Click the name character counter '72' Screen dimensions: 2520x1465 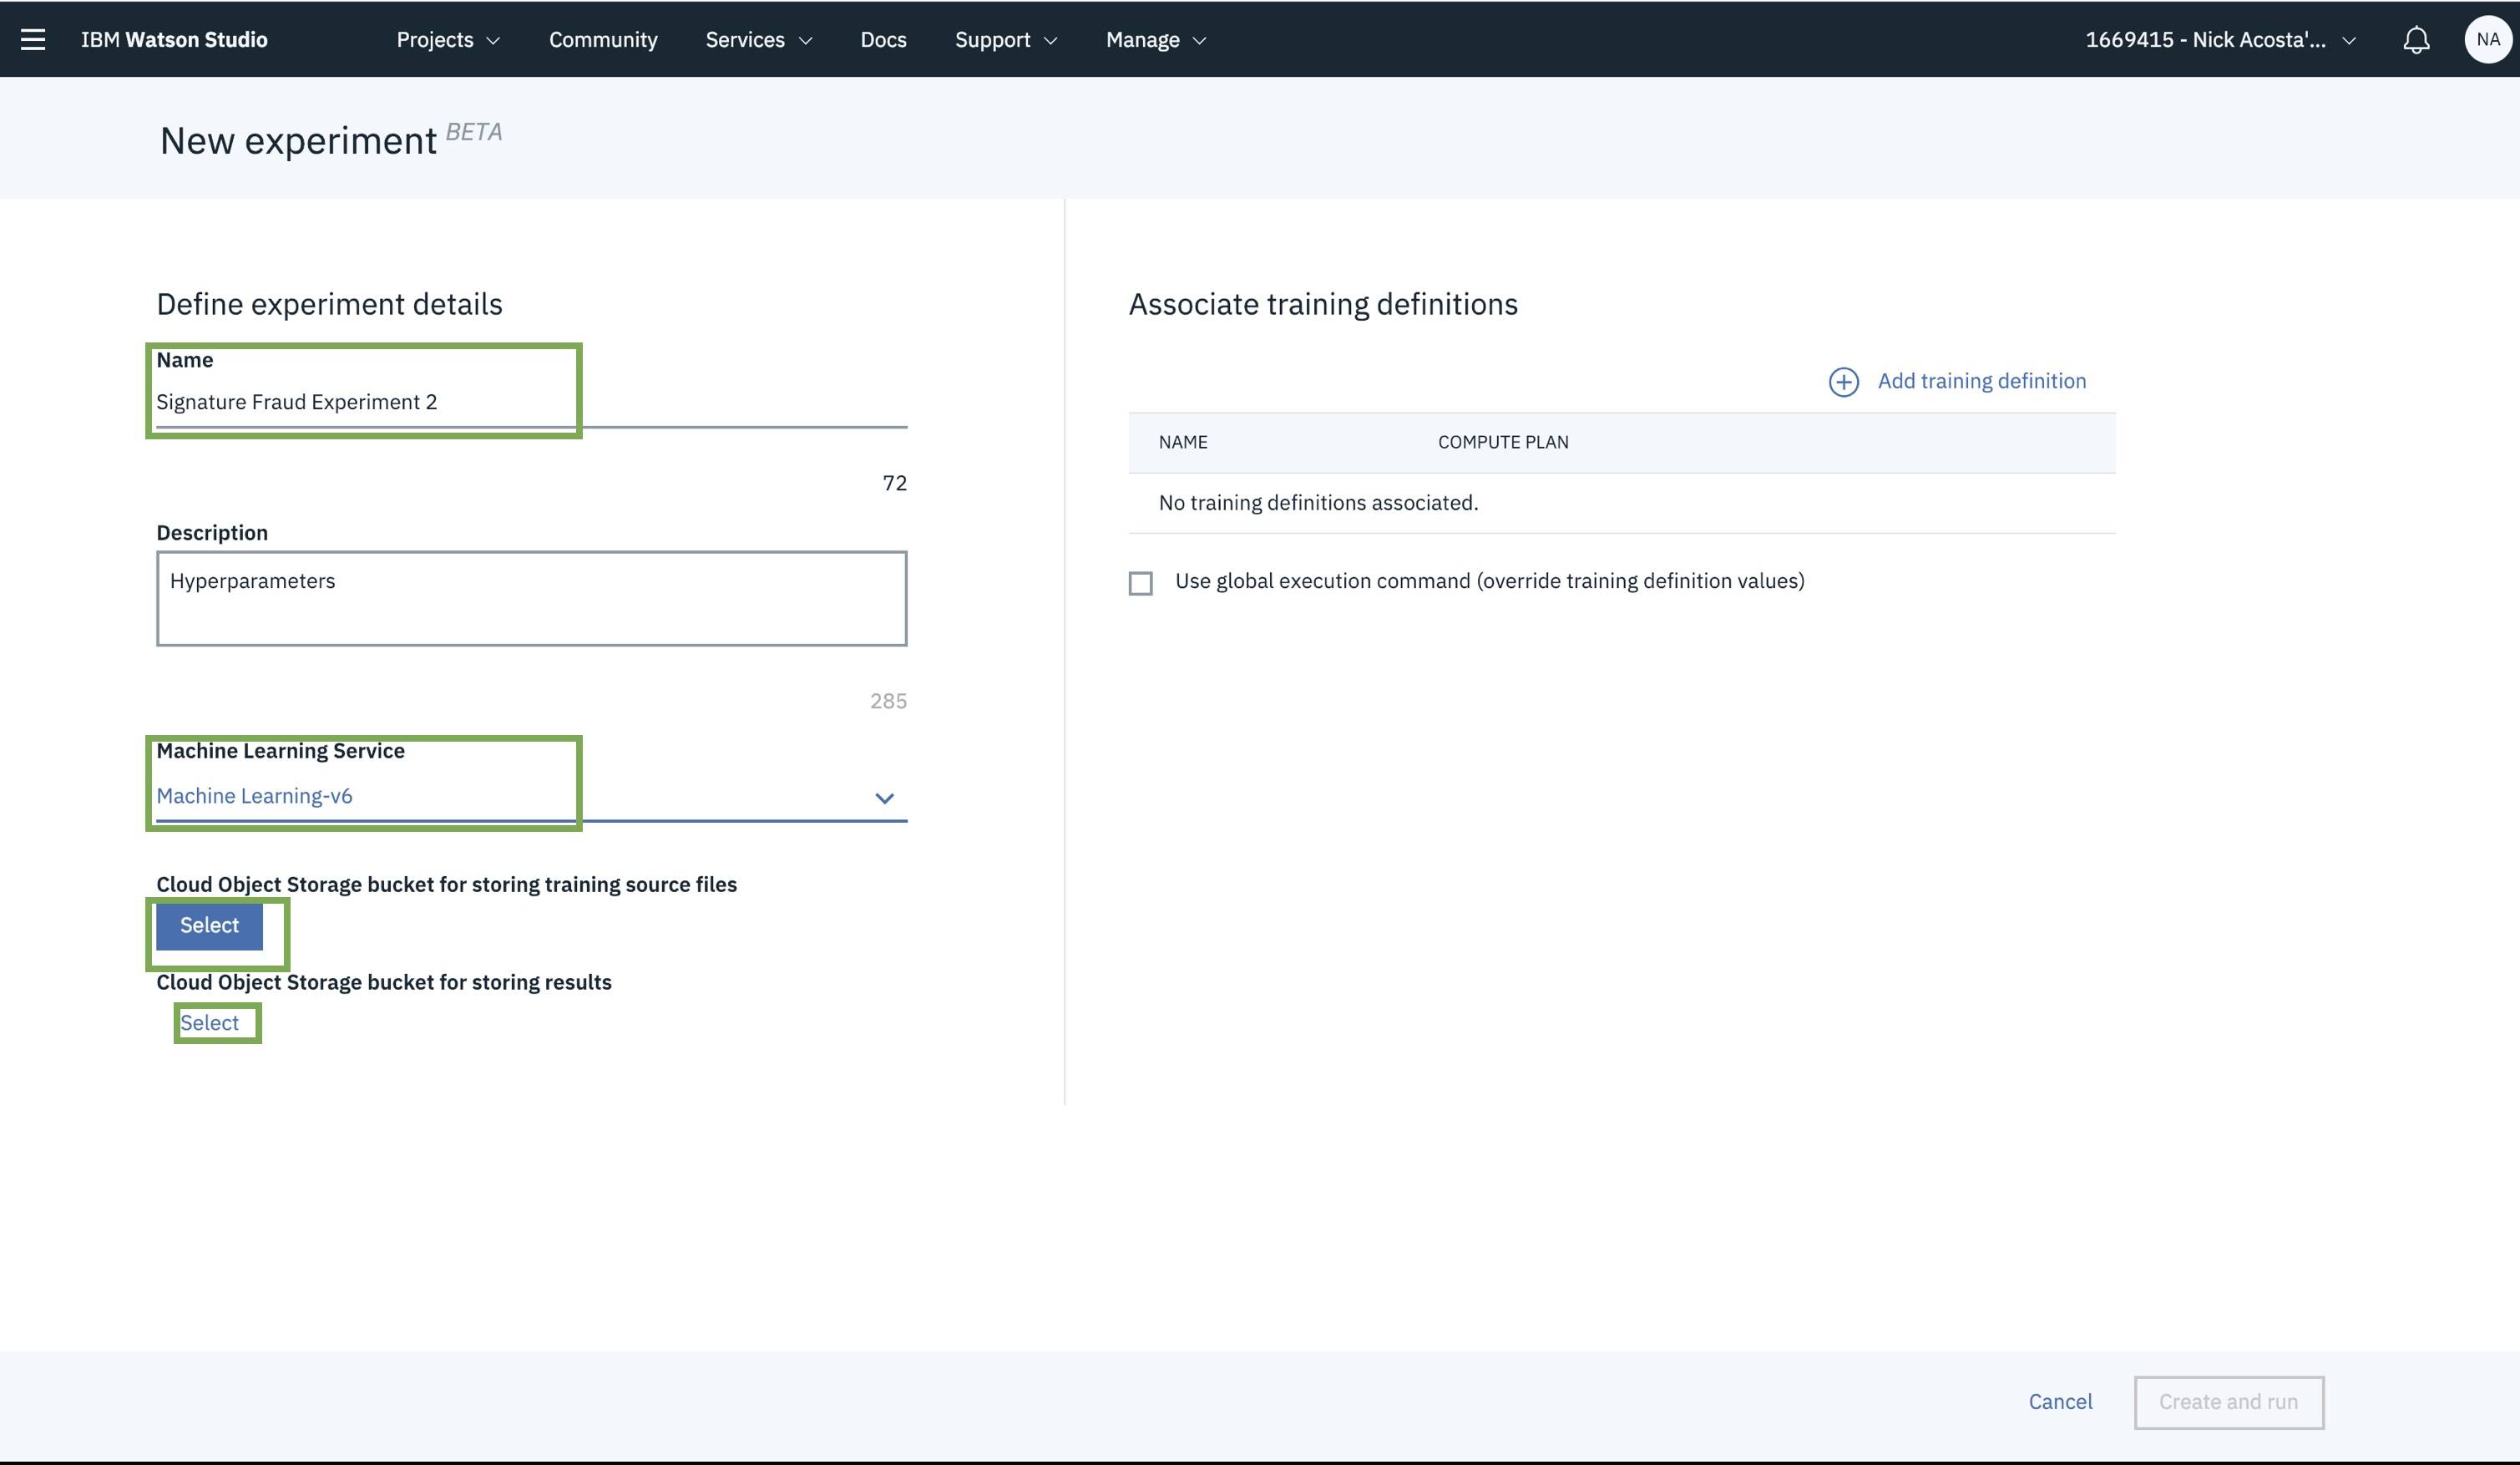(894, 483)
